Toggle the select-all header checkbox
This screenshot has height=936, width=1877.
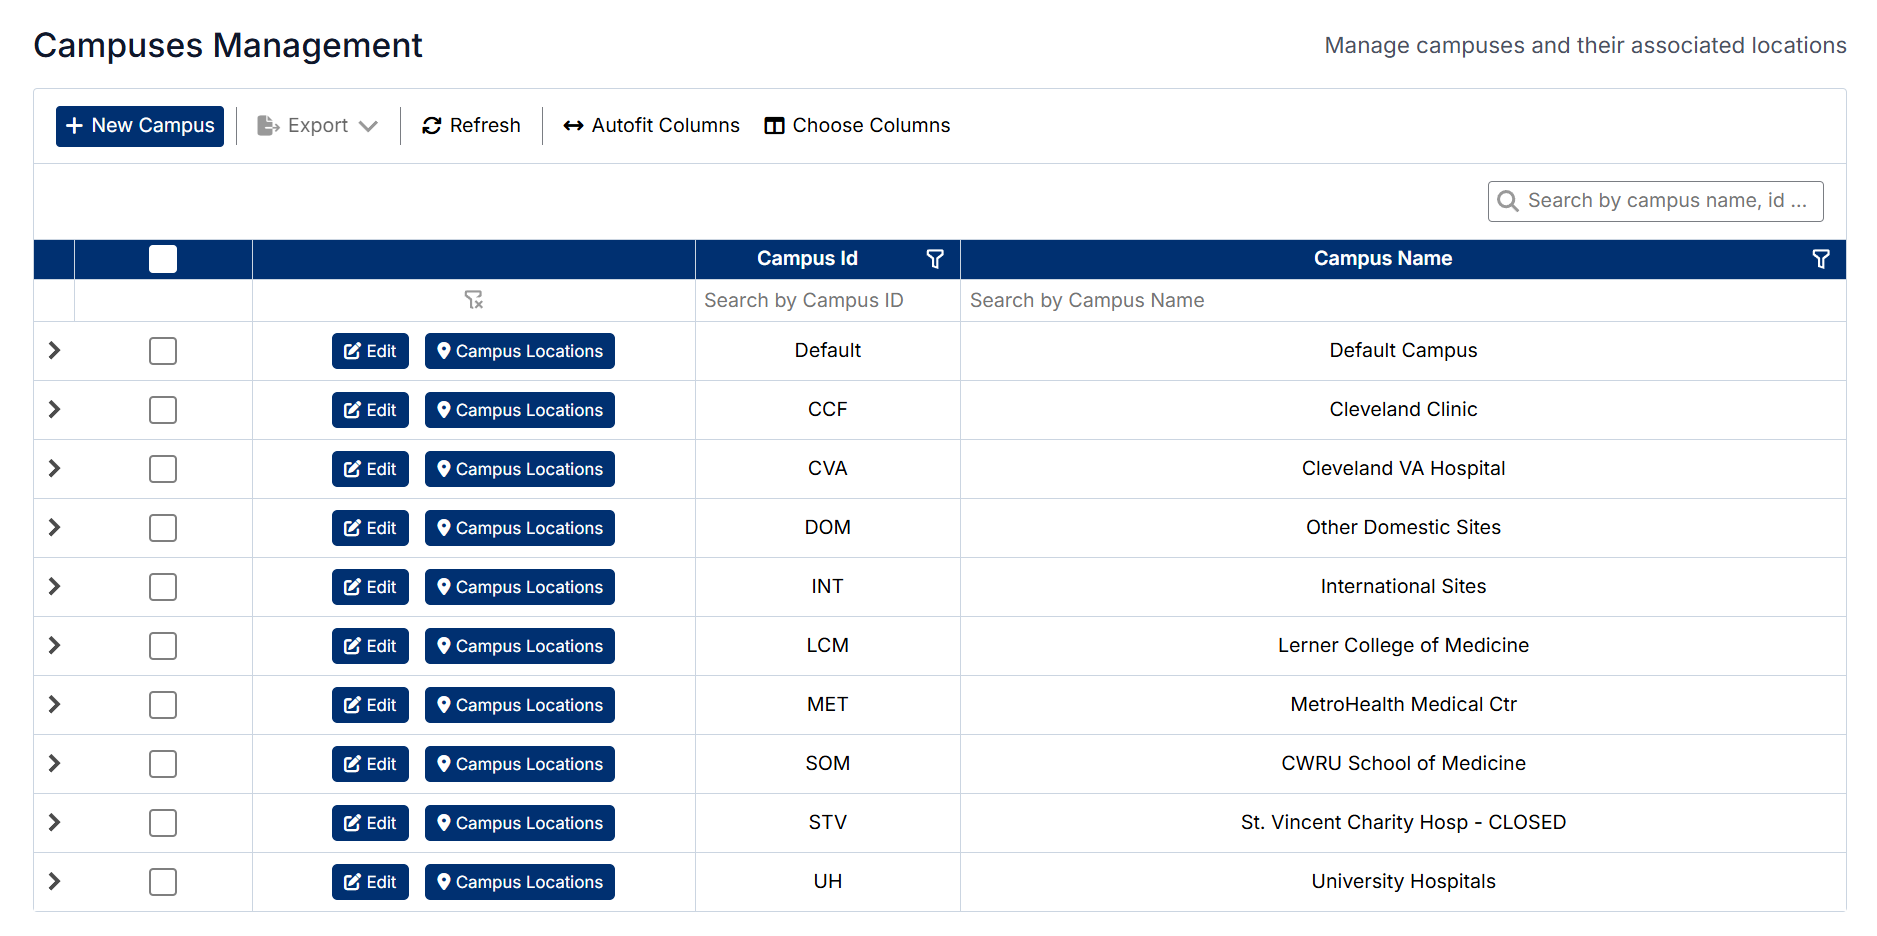click(x=163, y=259)
